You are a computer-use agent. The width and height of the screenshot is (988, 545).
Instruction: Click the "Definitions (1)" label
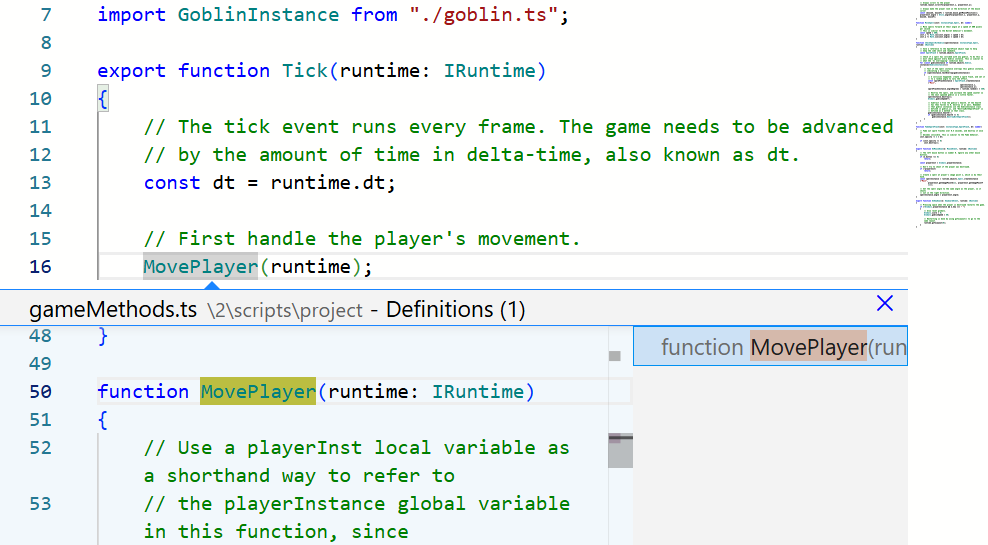(455, 310)
